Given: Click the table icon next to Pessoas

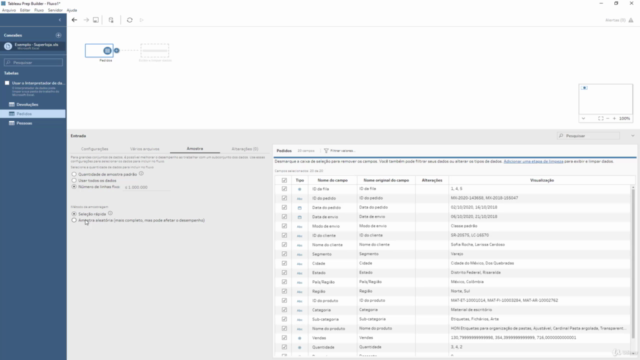Looking at the screenshot, I should pos(12,123).
